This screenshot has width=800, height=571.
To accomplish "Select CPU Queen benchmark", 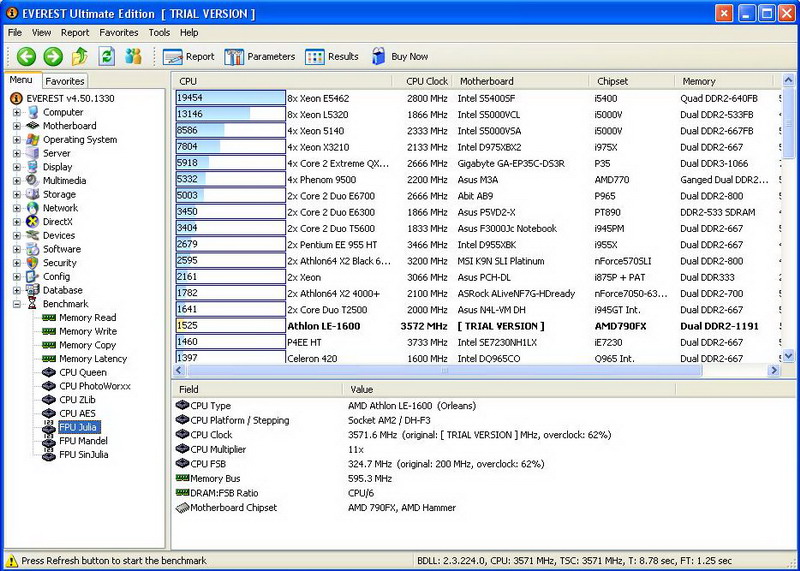I will [x=83, y=373].
